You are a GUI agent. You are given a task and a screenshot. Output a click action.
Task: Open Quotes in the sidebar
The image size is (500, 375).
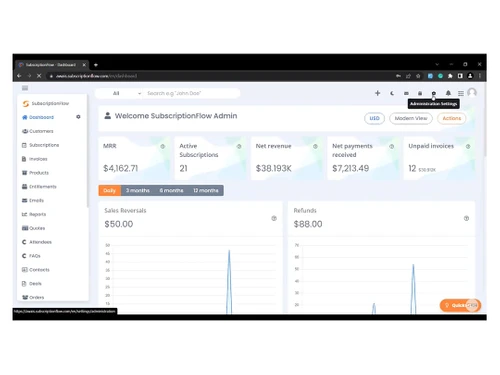pyautogui.click(x=33, y=228)
